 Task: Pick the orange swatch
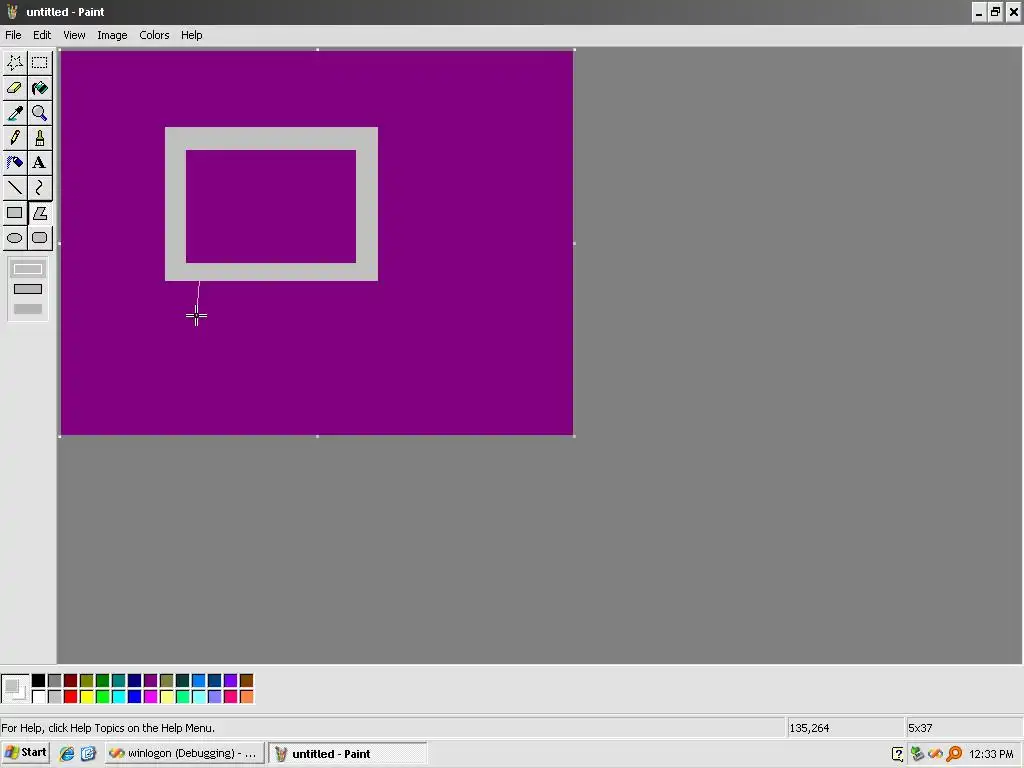[246, 697]
